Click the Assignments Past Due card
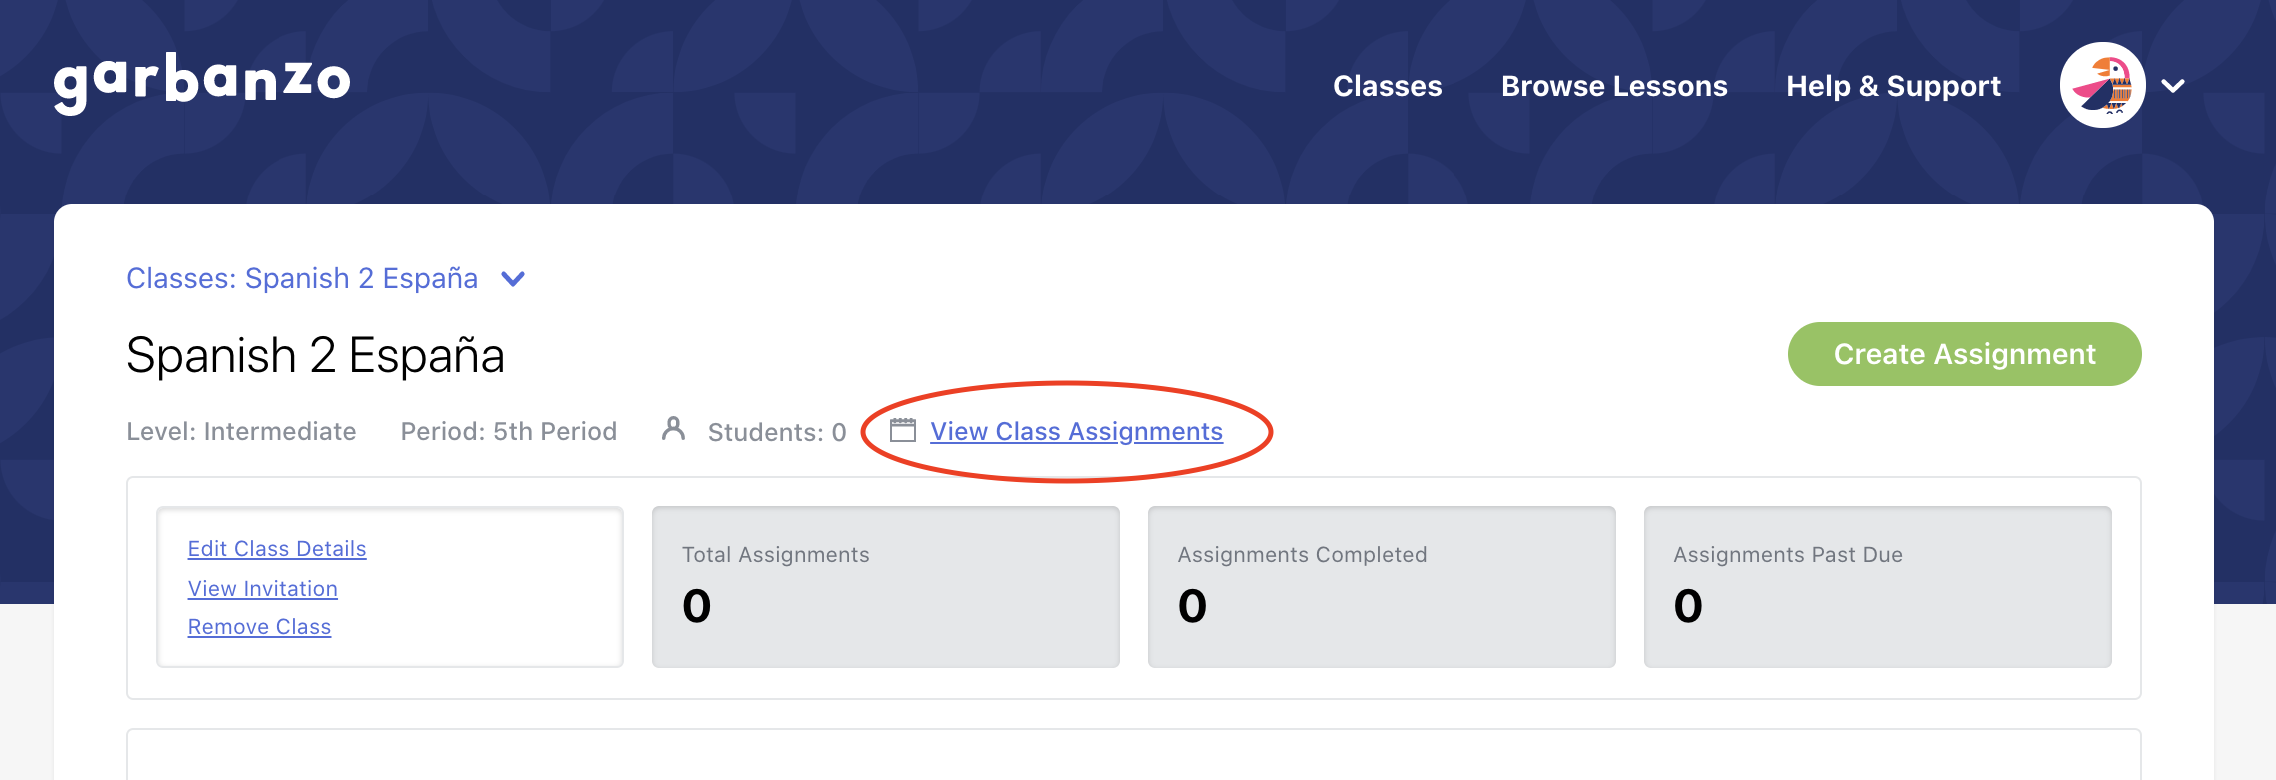2276x780 pixels. [1875, 585]
